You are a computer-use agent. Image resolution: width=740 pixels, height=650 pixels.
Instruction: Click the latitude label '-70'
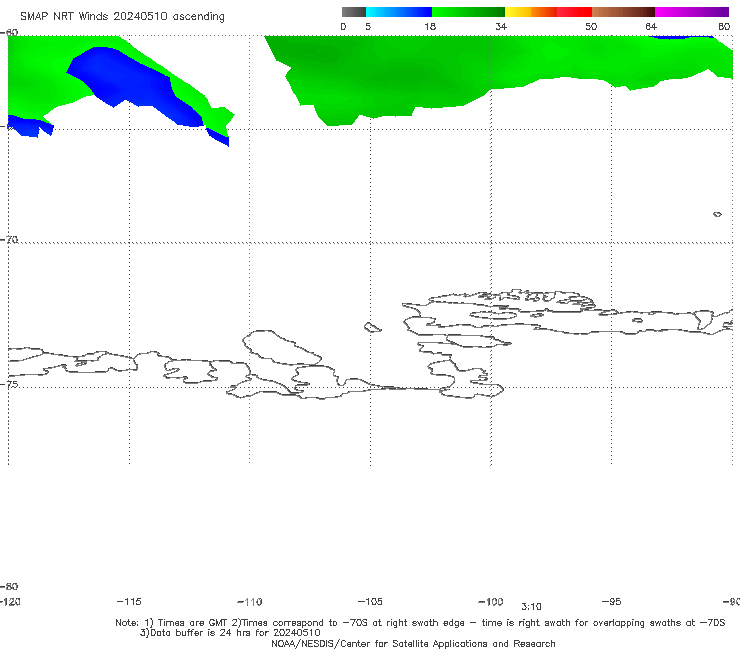(x=9, y=240)
